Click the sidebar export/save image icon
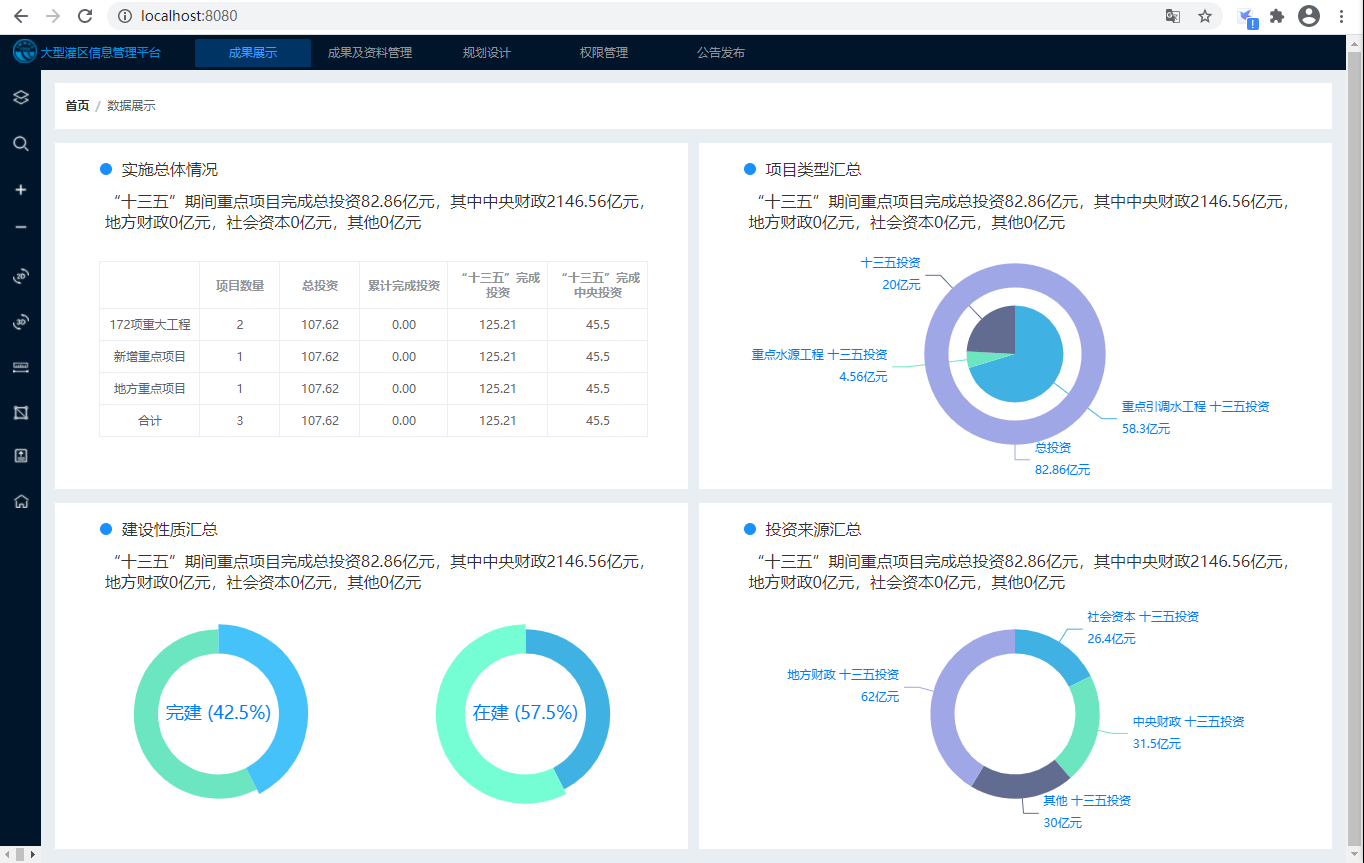Viewport: 1364px width, 863px height. coord(20,456)
